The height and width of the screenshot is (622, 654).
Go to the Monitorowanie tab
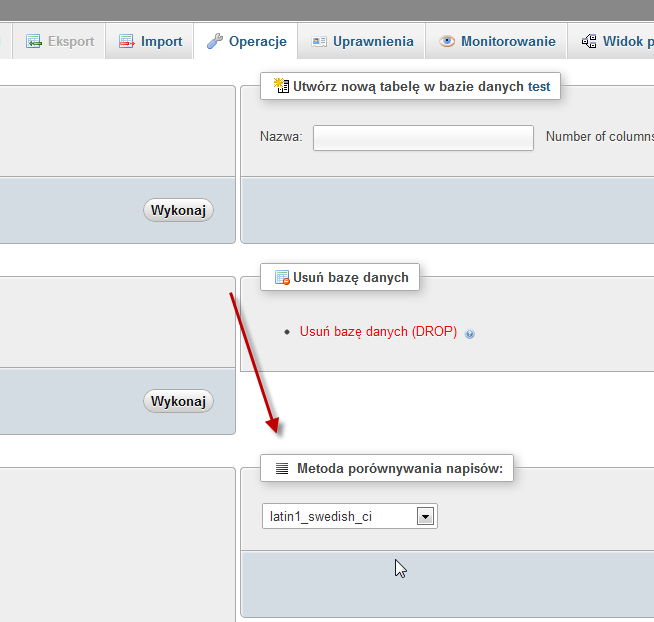507,42
